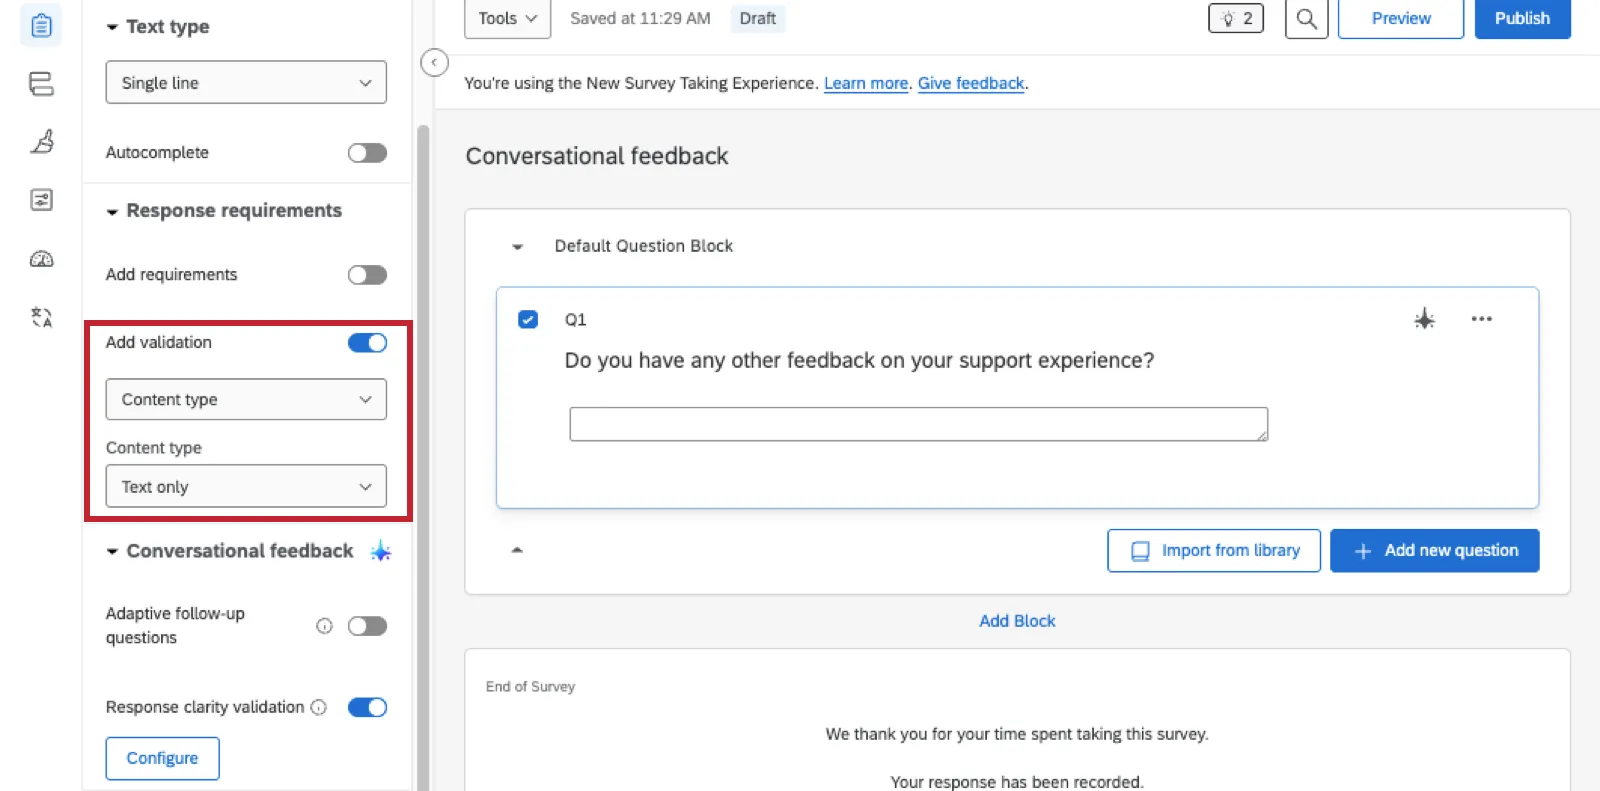
Task: Click the left panel vertical scrollbar
Action: coord(423,457)
